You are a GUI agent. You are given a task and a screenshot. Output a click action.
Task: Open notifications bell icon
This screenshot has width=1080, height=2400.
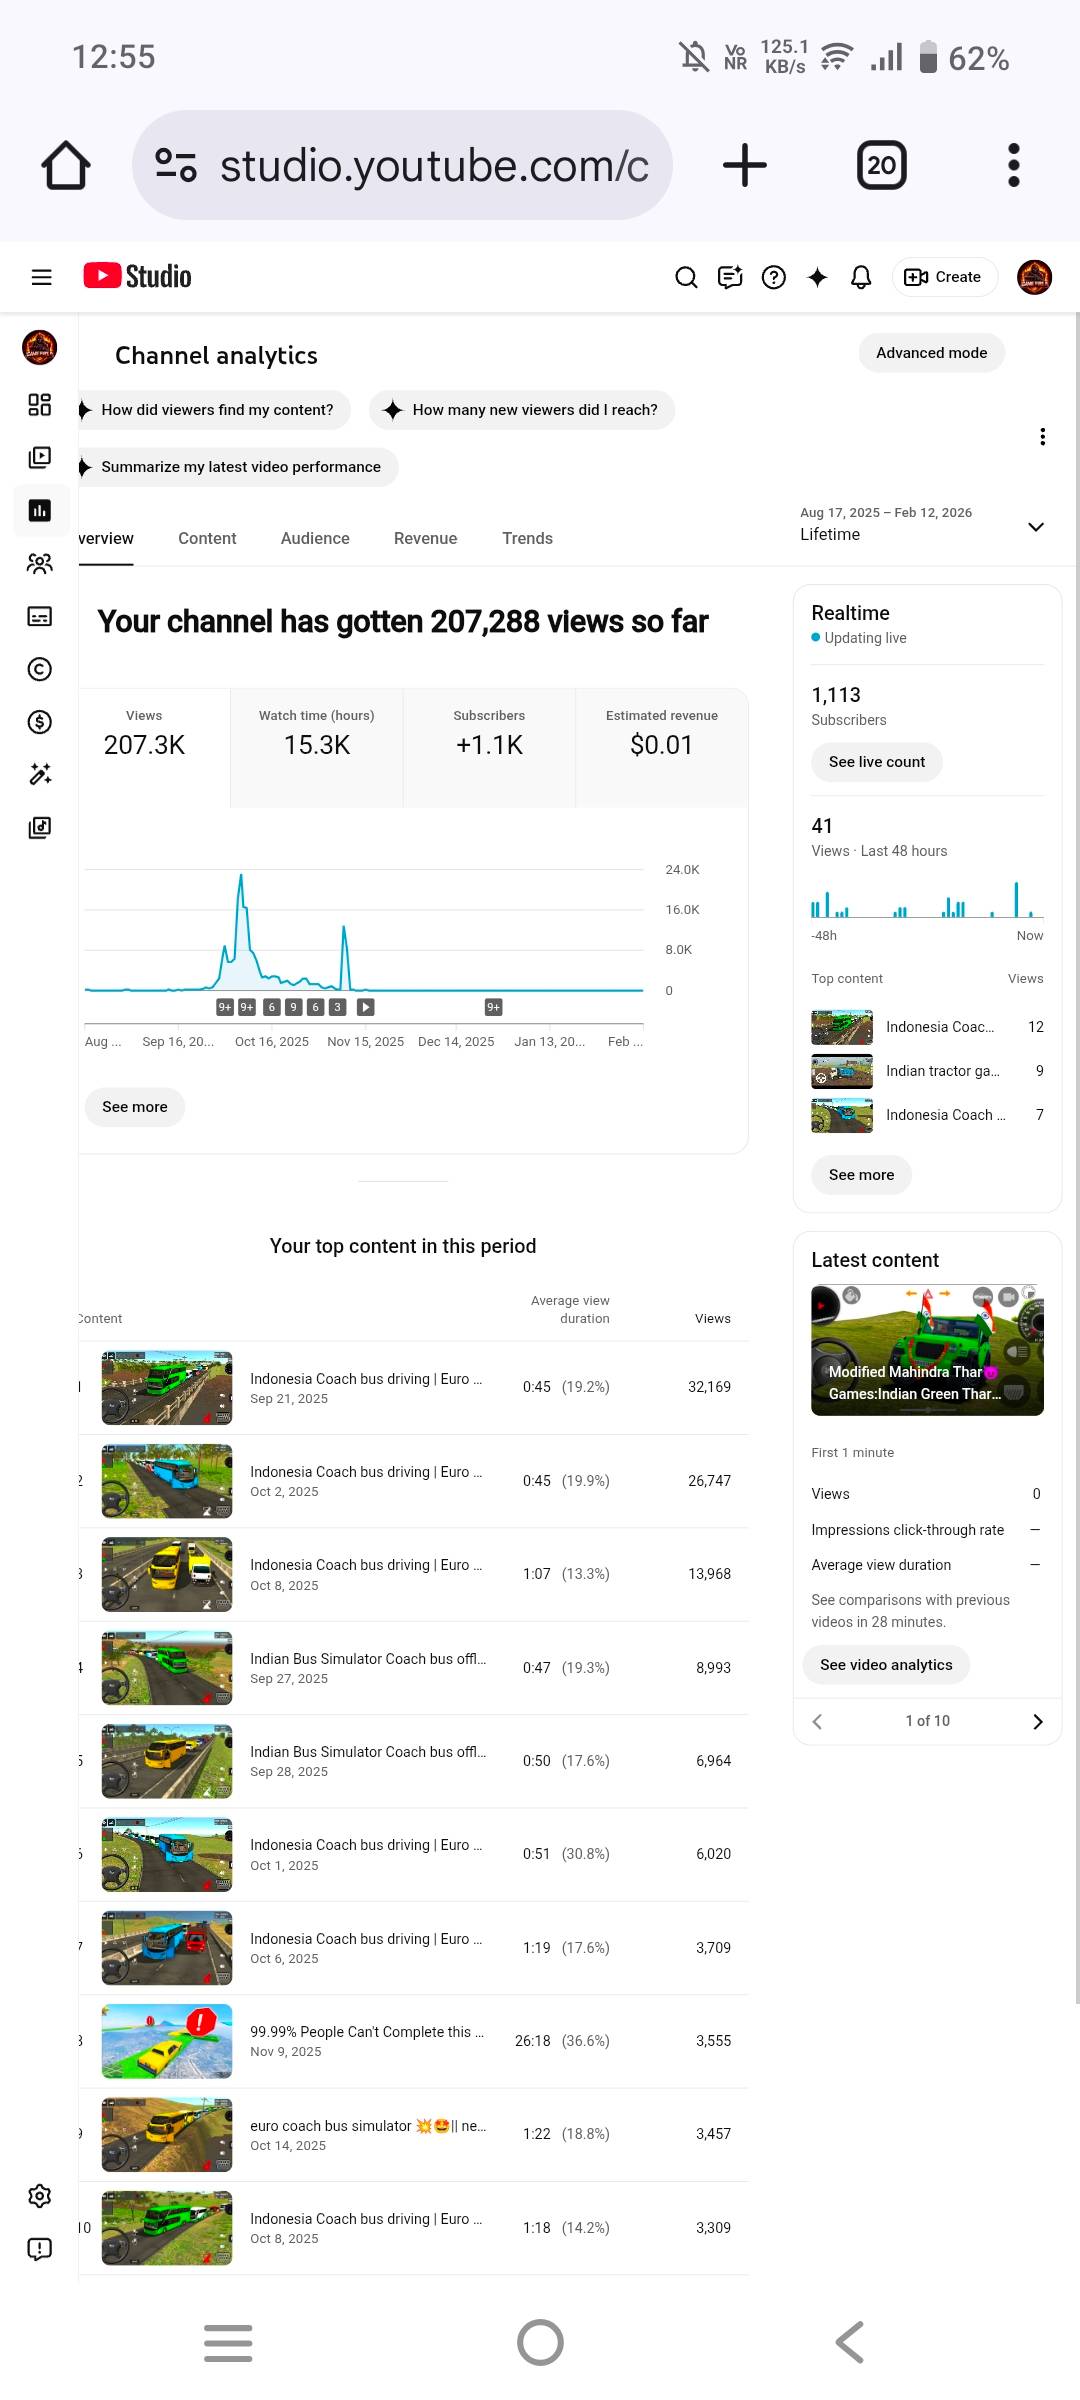pos(860,277)
